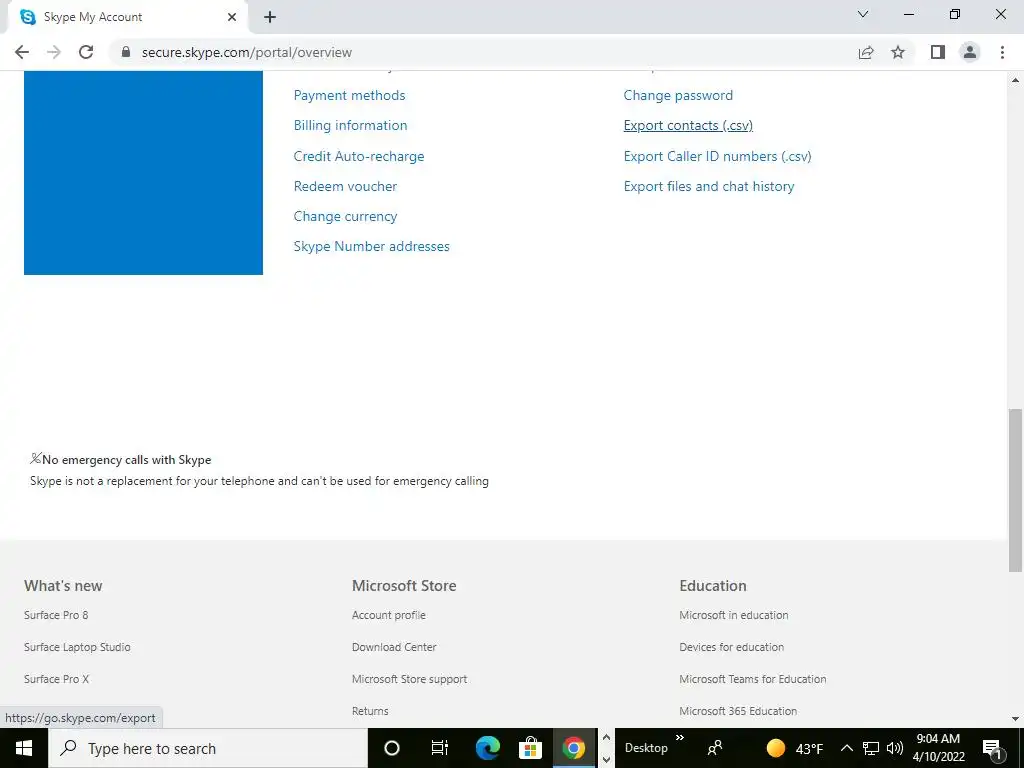Click the browser forward arrow
The height and width of the screenshot is (768, 1024).
coord(54,52)
